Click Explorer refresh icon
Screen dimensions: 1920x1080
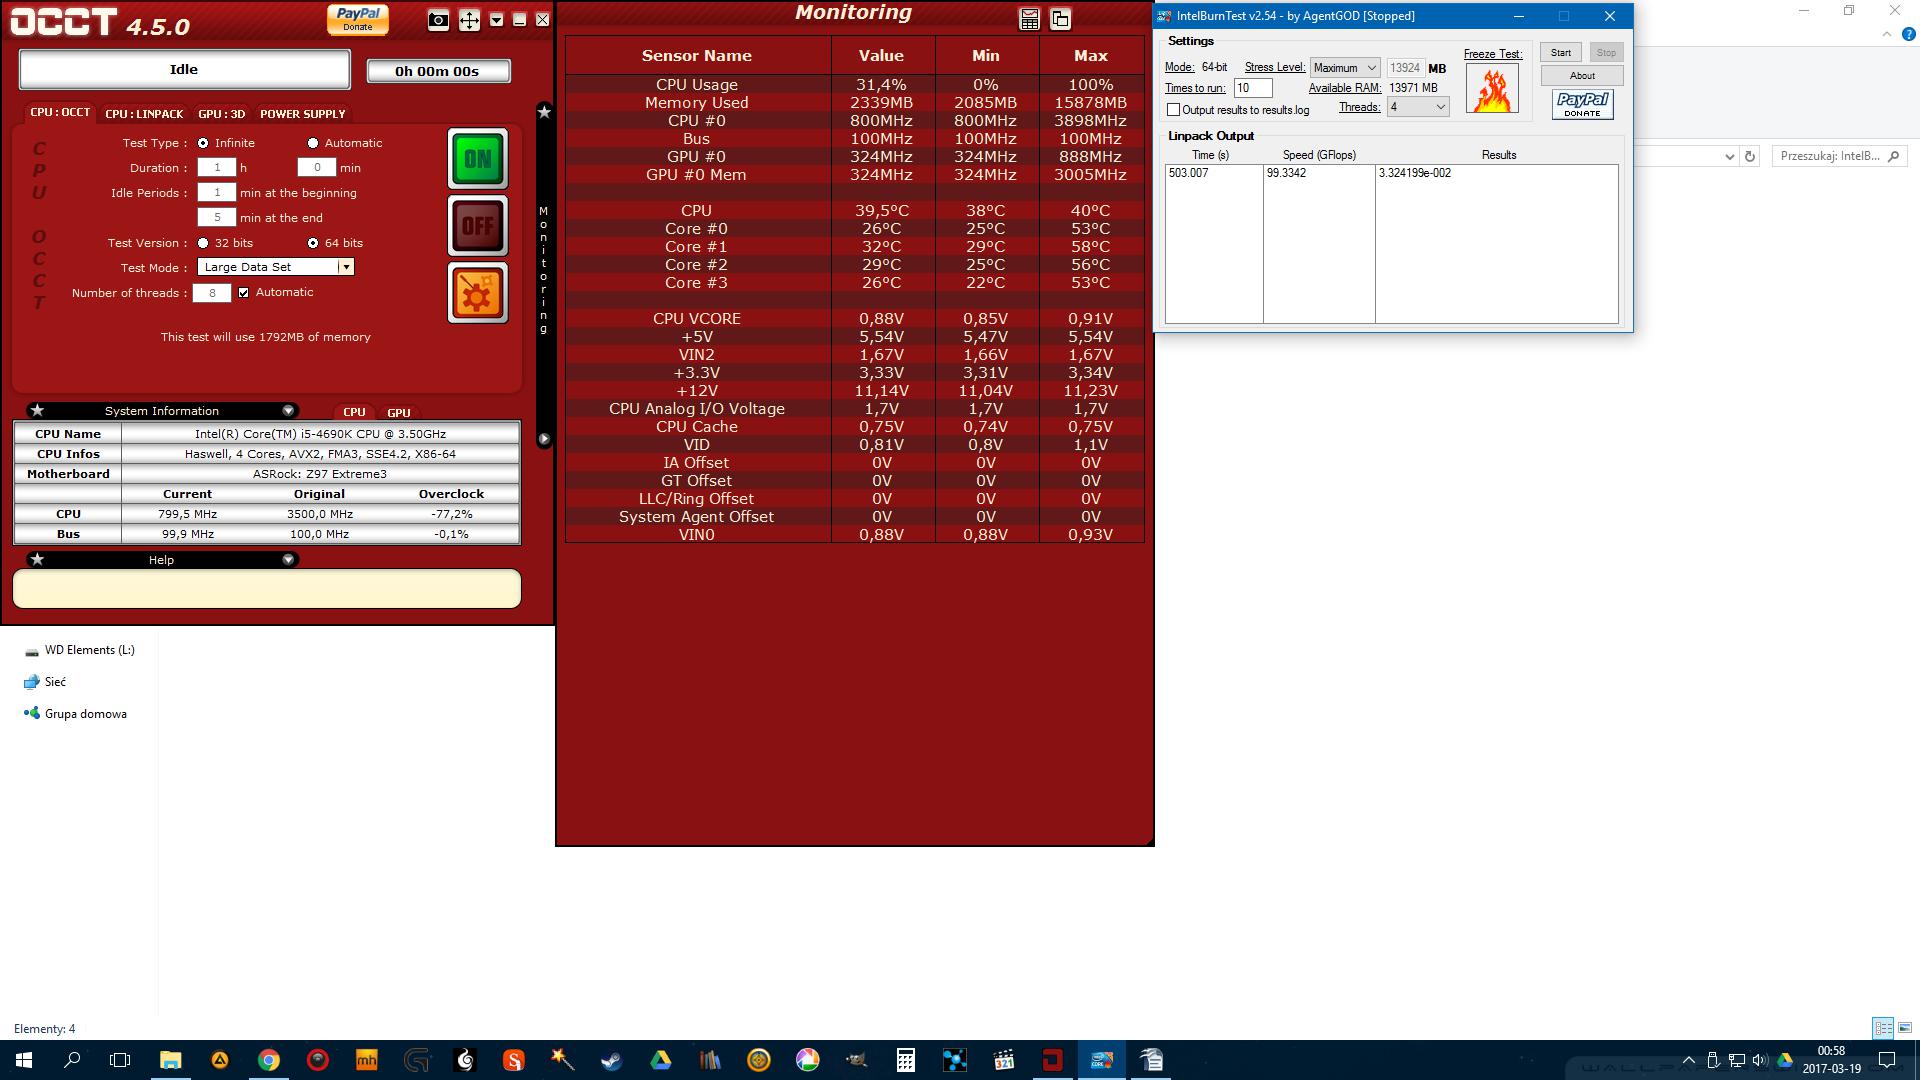(x=1750, y=156)
